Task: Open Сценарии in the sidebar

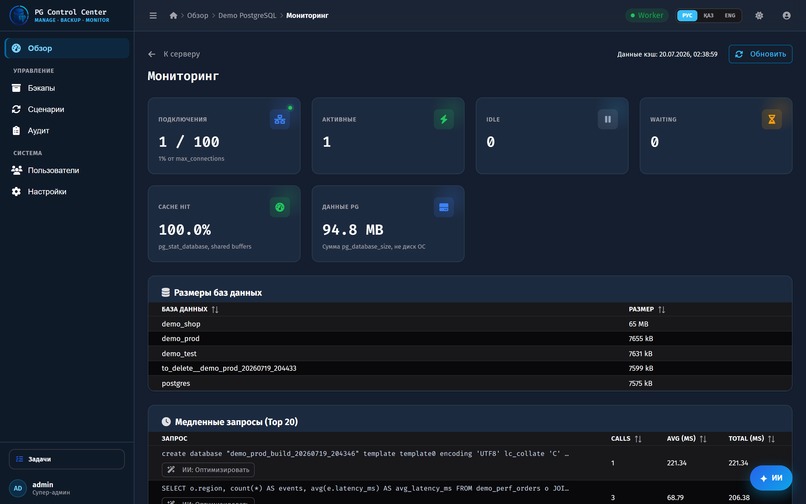Action: pos(67,109)
